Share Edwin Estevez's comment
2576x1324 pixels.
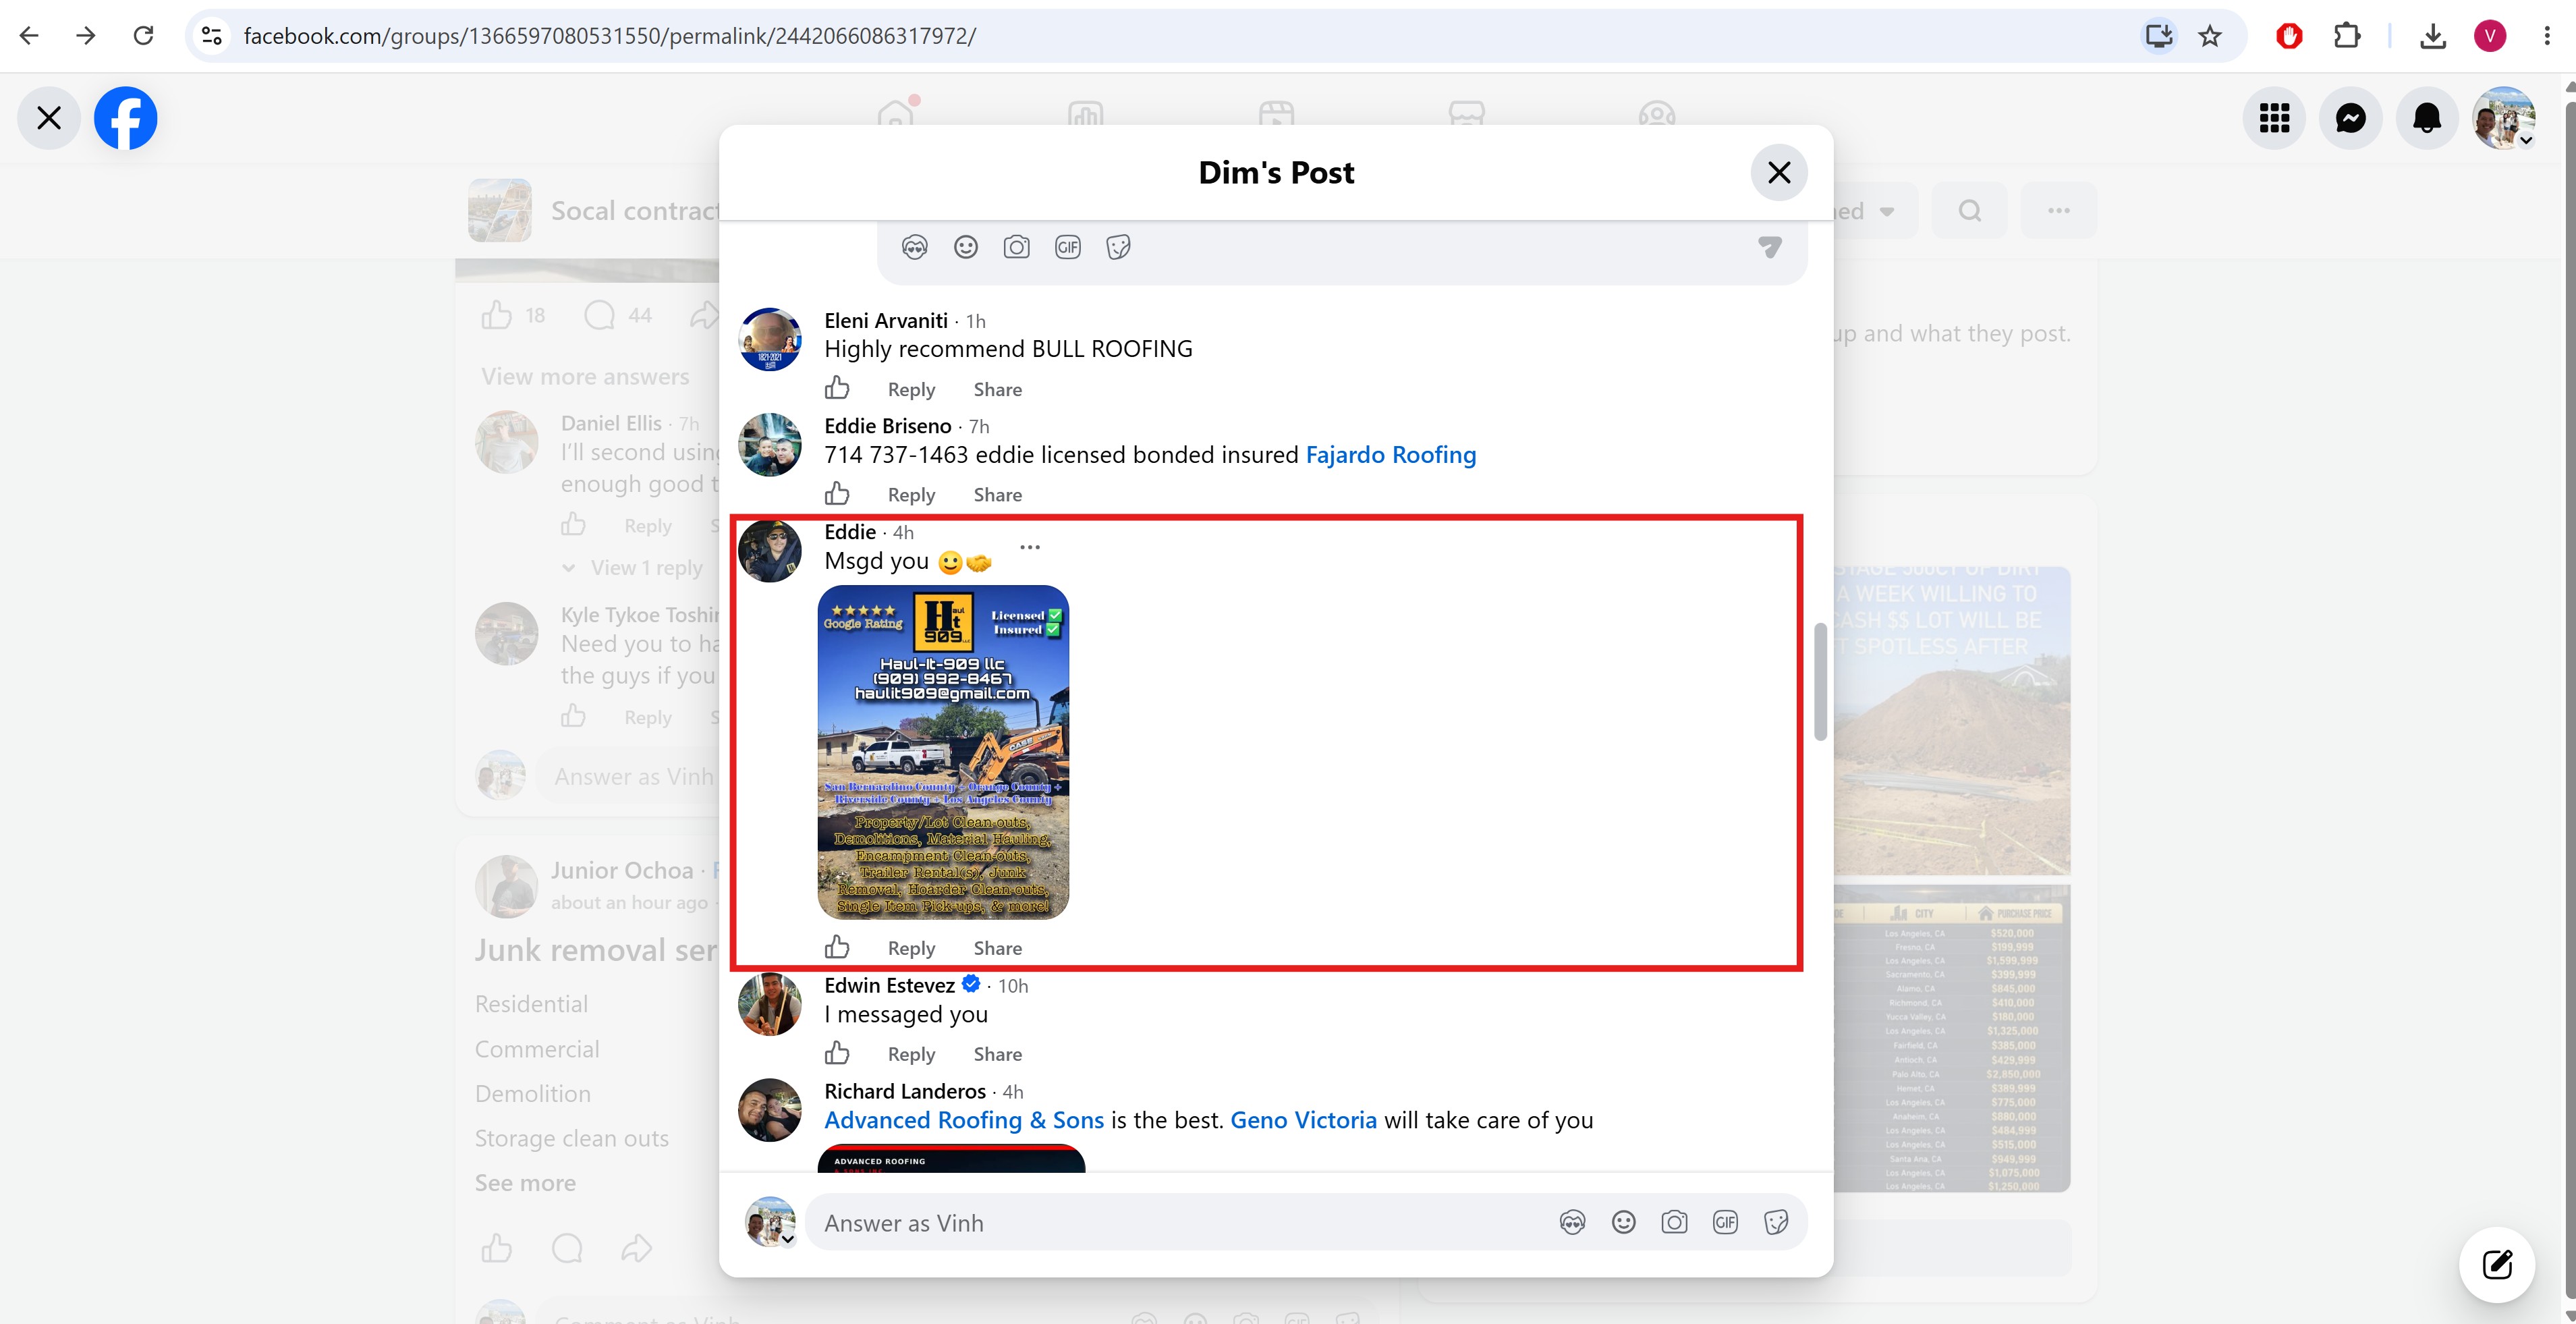[x=997, y=1054]
